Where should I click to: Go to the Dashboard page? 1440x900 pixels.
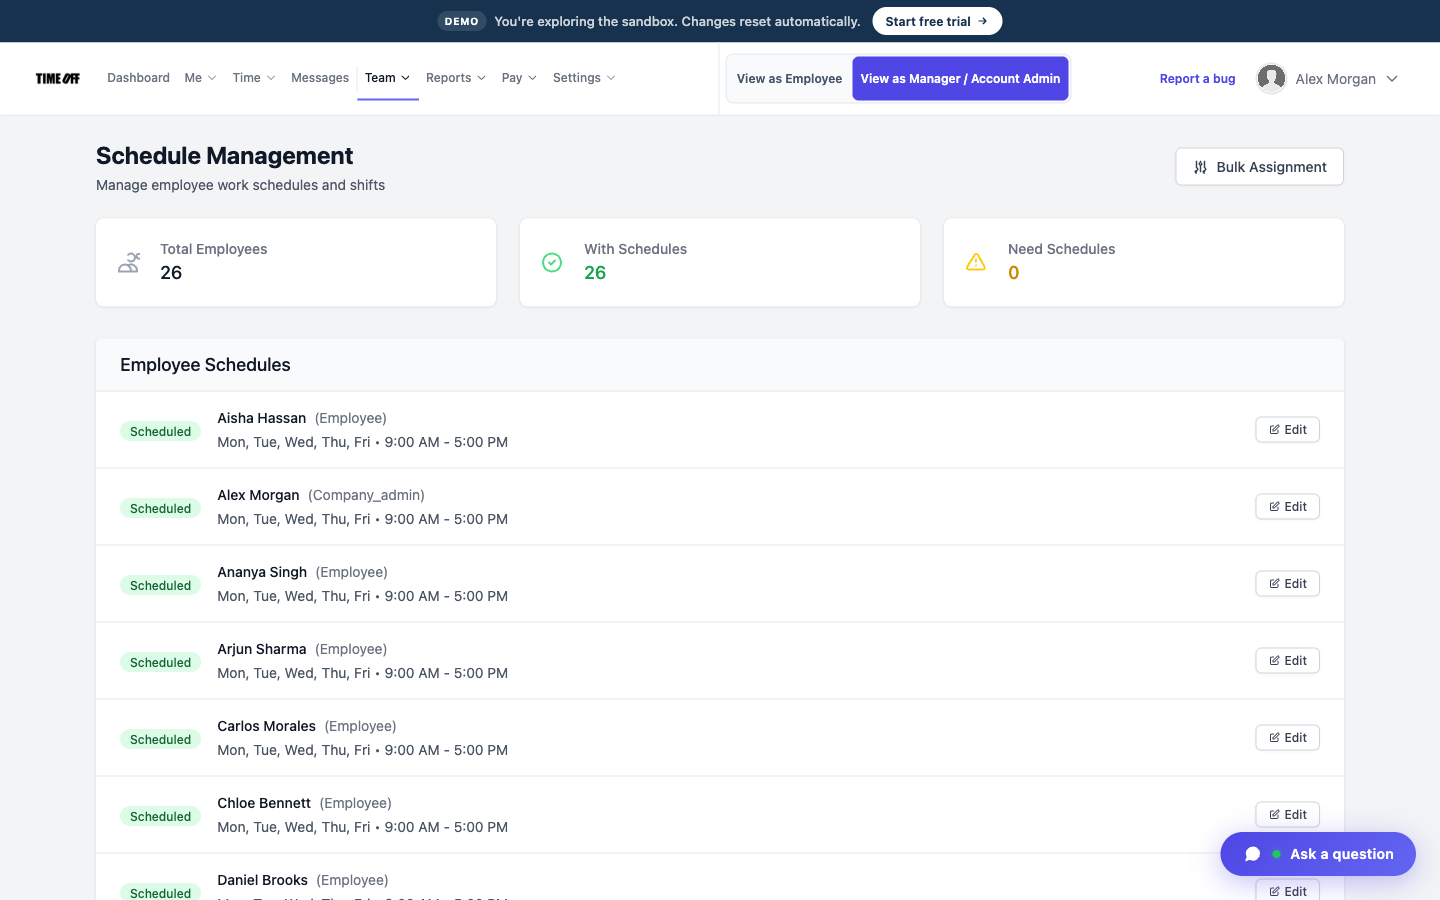pyautogui.click(x=138, y=78)
